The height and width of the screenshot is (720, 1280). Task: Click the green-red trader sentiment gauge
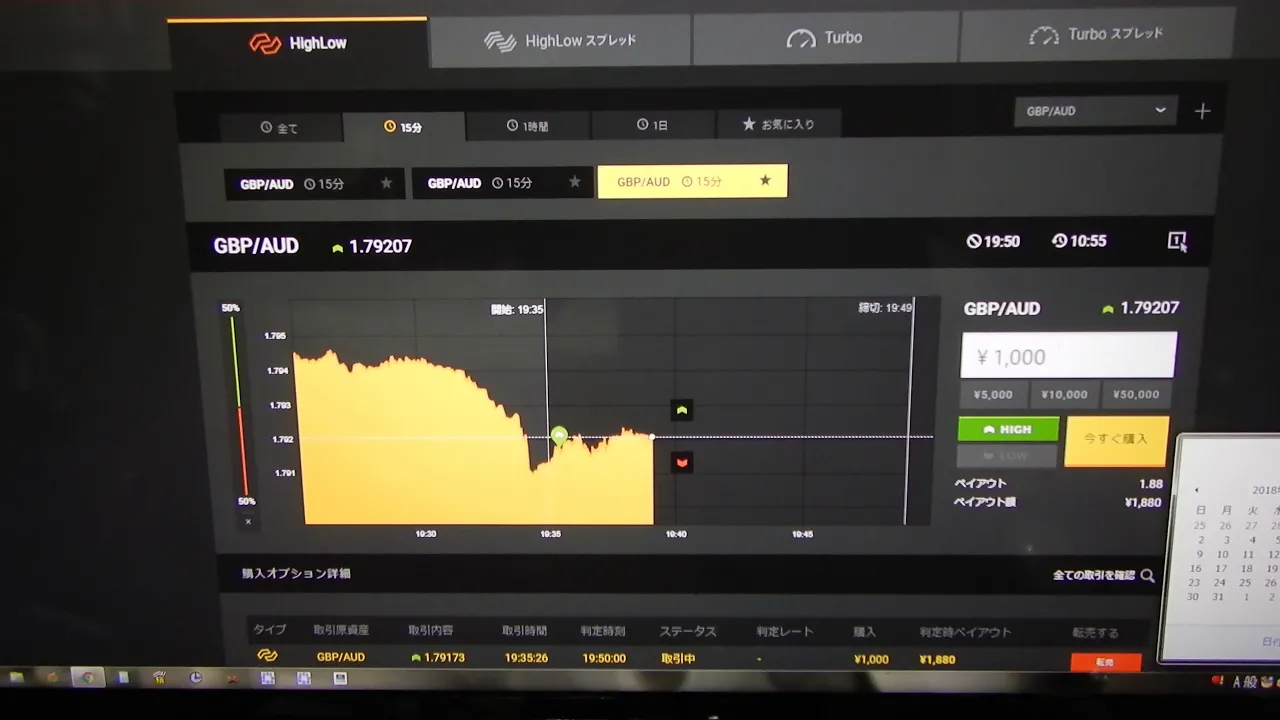(238, 405)
